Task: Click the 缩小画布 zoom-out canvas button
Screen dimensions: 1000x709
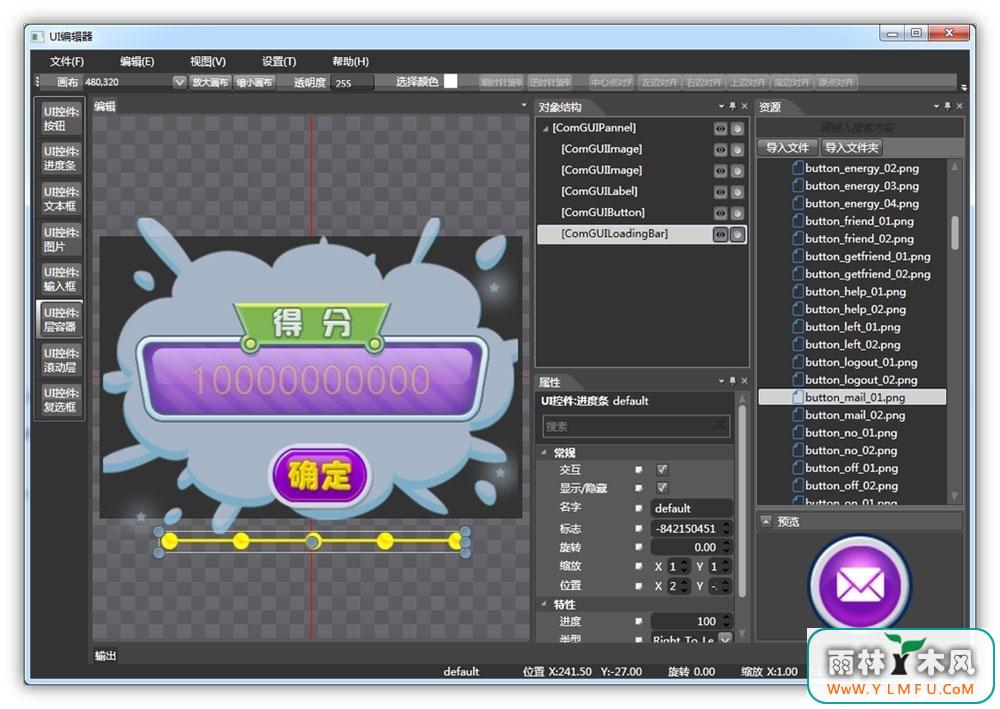Action: [x=254, y=82]
